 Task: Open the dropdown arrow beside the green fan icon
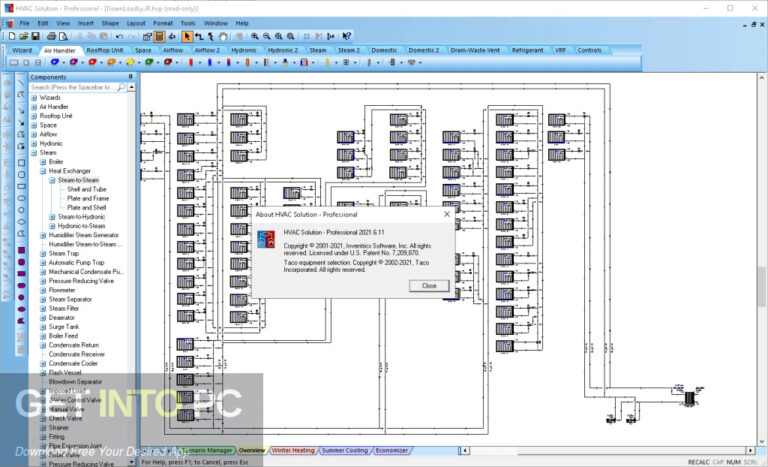tap(158, 63)
